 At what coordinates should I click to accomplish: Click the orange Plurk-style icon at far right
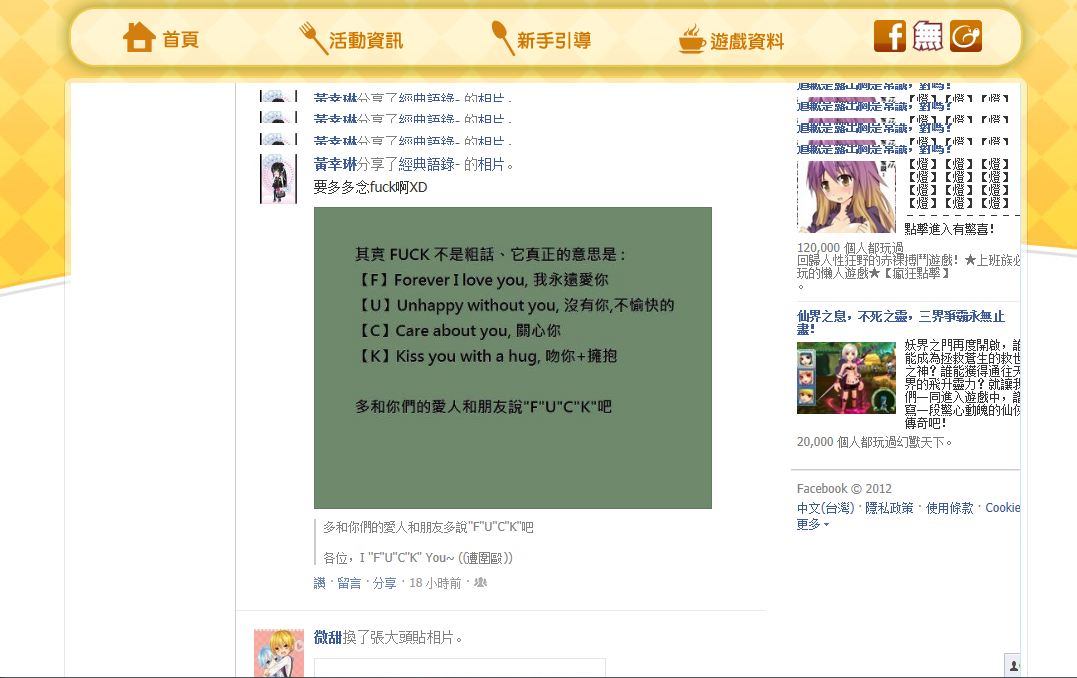click(x=966, y=36)
